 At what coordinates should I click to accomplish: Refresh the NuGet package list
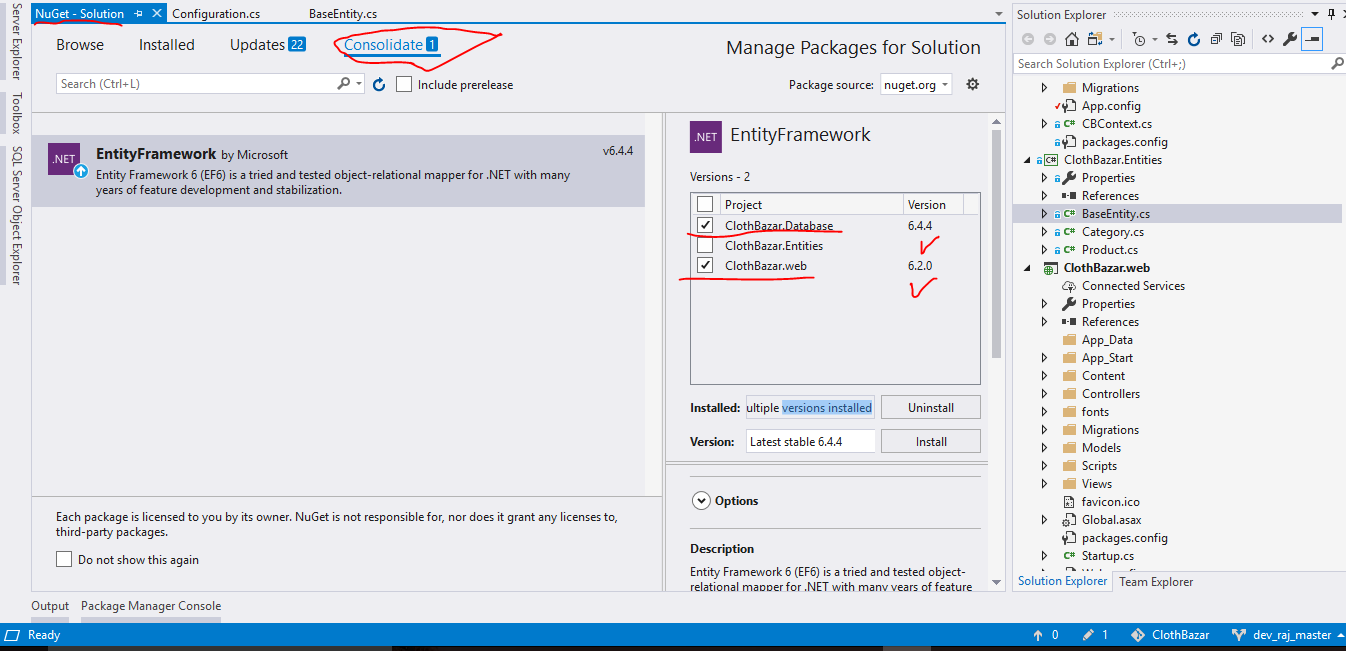[x=379, y=85]
